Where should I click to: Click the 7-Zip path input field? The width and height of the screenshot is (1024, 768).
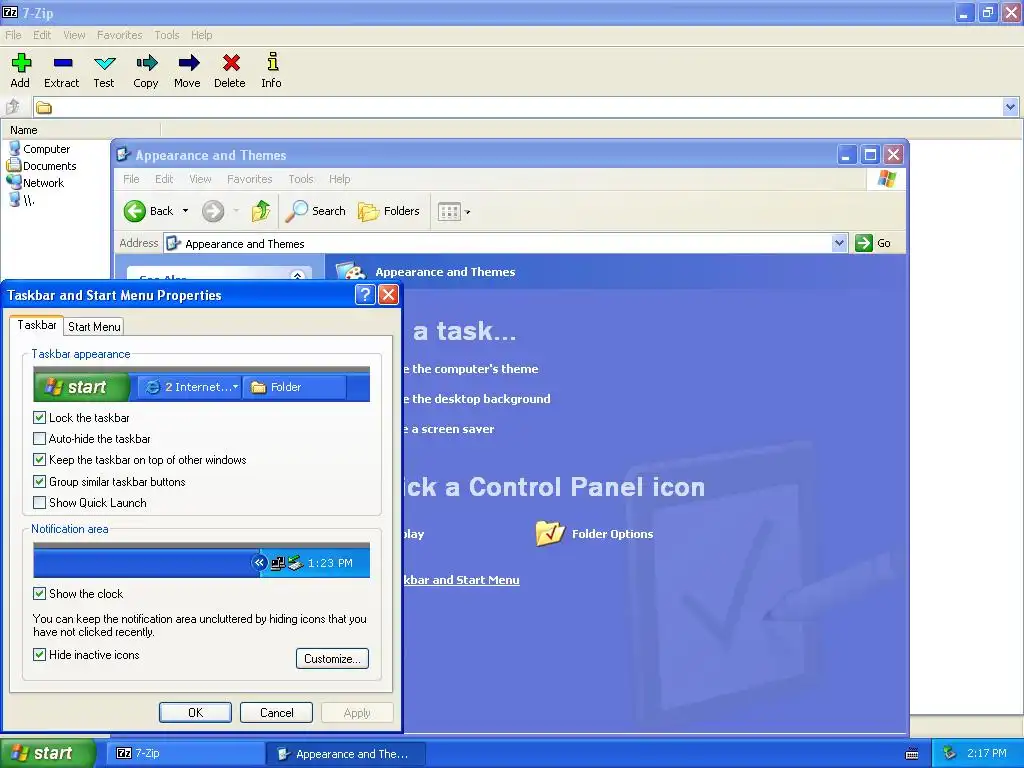click(517, 107)
